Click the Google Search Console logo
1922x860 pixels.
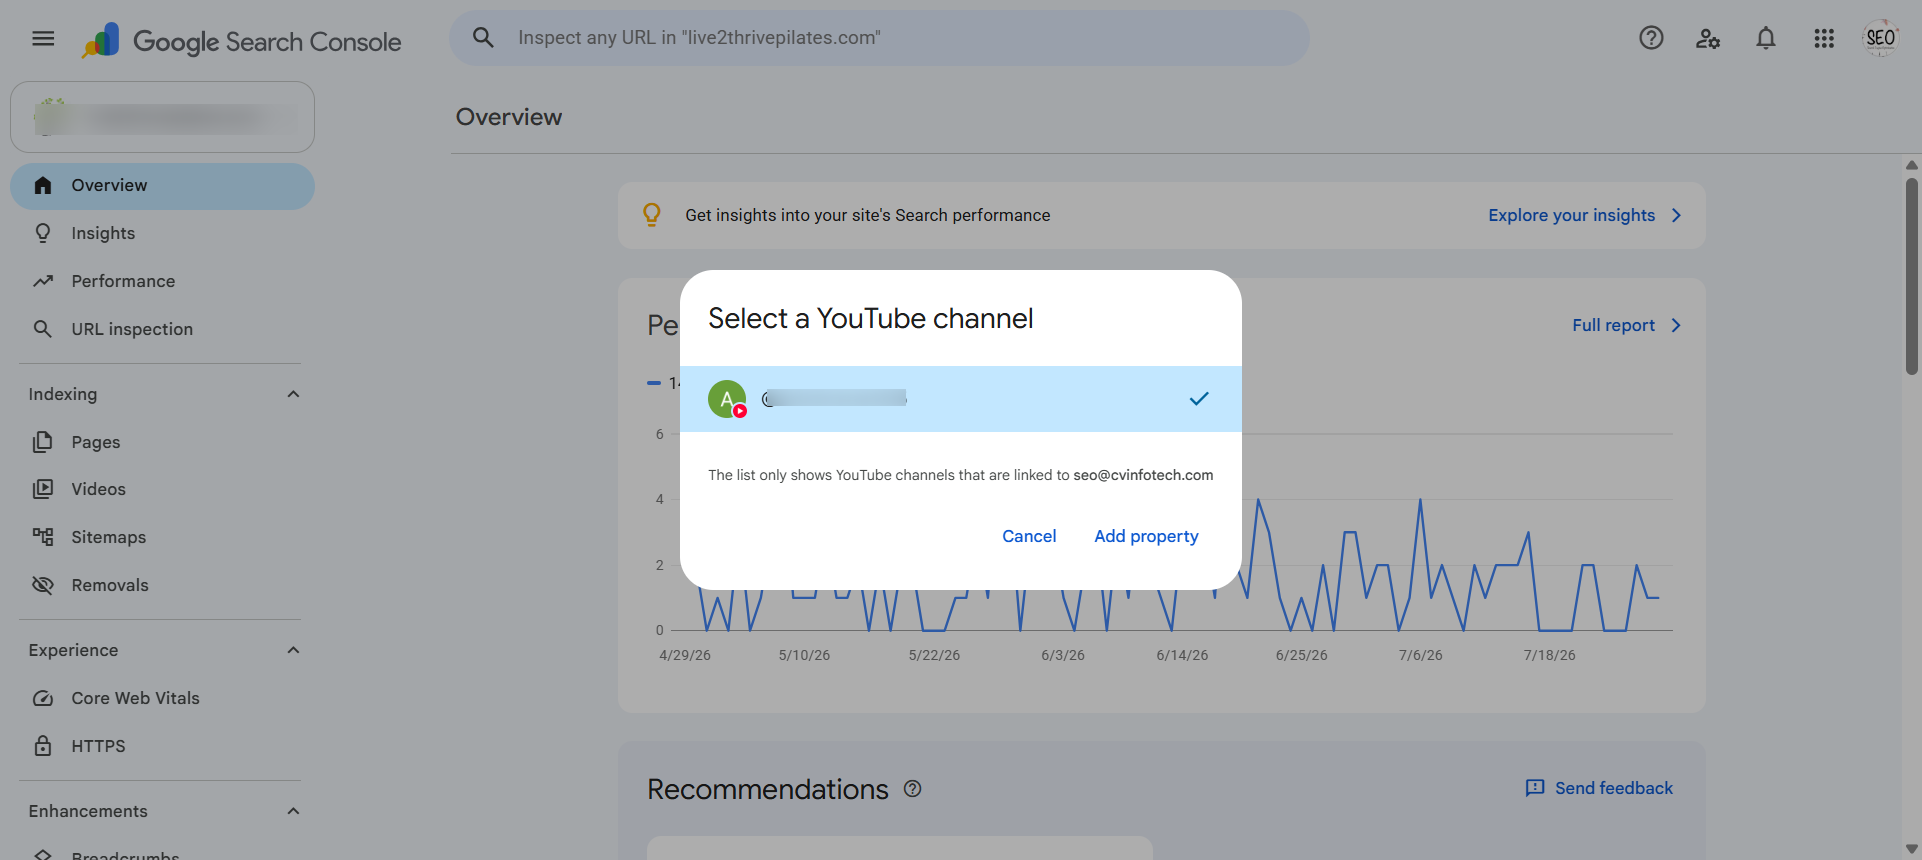point(241,40)
